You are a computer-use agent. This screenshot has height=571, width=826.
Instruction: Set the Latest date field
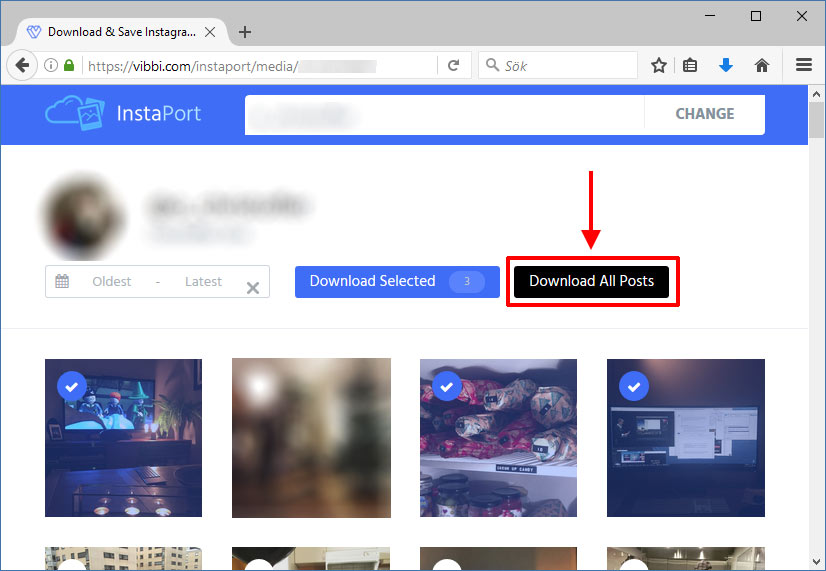tap(203, 281)
